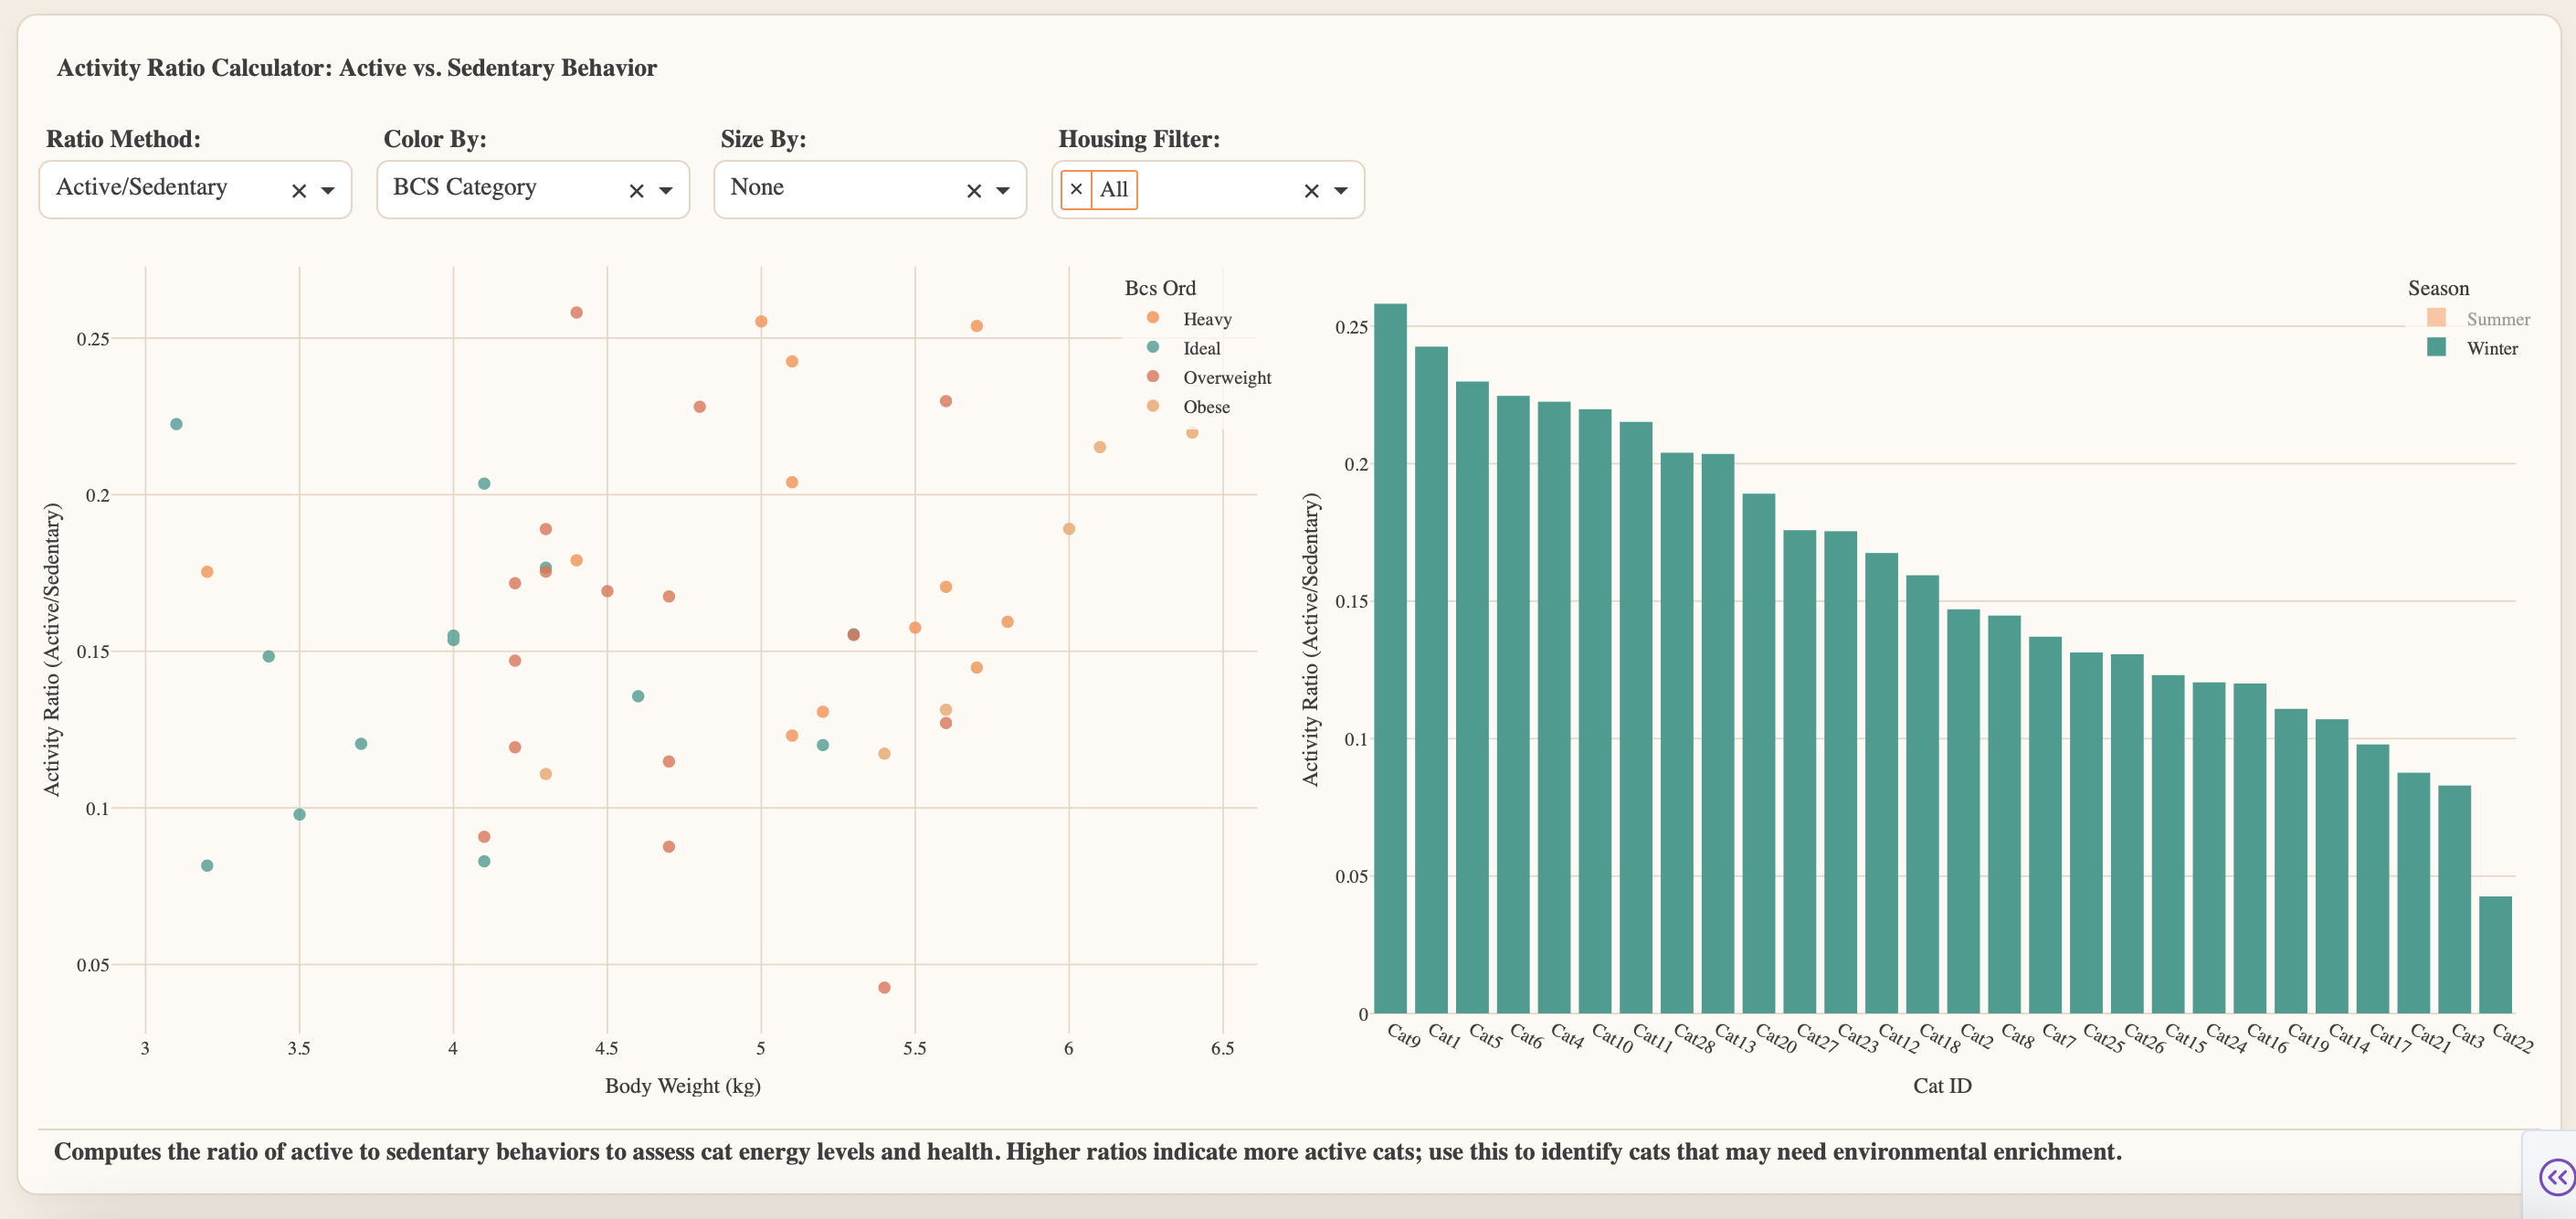Hide Overweight points via legend
Screen dimensions: 2576x1219
tap(1226, 377)
